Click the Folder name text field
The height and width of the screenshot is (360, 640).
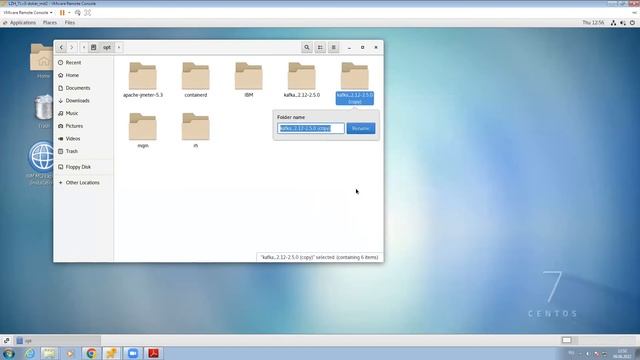[x=311, y=128]
